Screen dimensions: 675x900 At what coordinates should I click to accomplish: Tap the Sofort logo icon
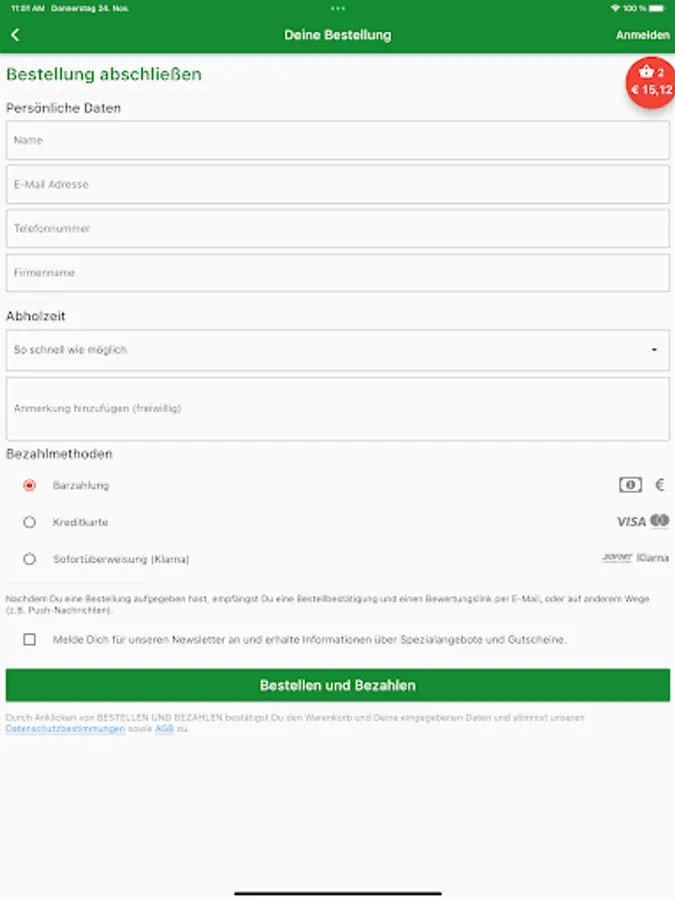[617, 558]
